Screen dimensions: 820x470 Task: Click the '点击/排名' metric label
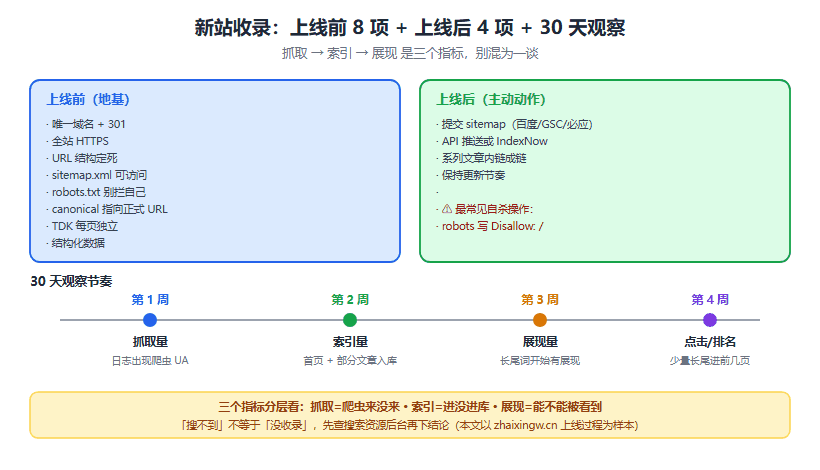pyautogui.click(x=710, y=342)
